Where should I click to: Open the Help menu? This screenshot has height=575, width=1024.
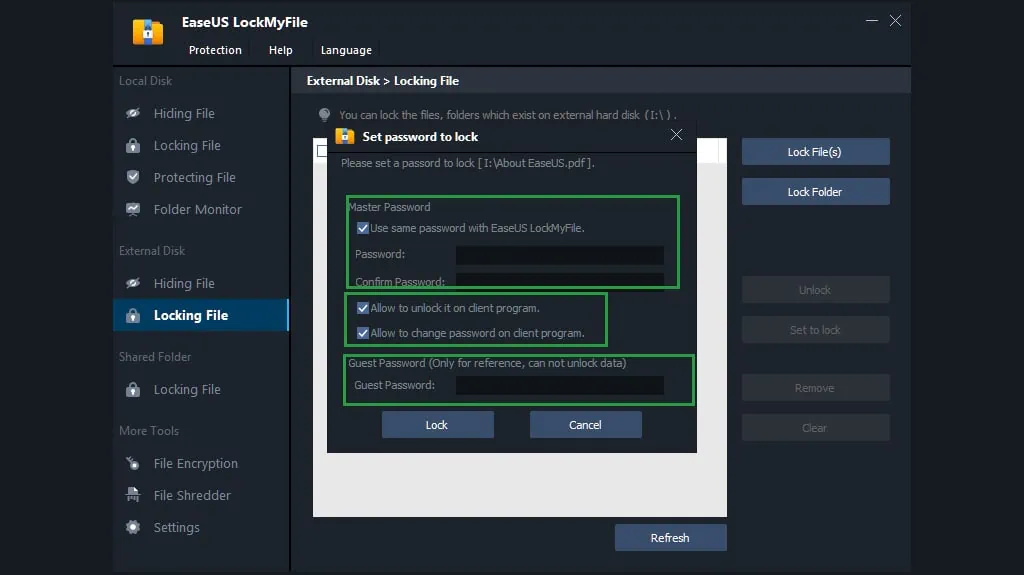tap(281, 50)
